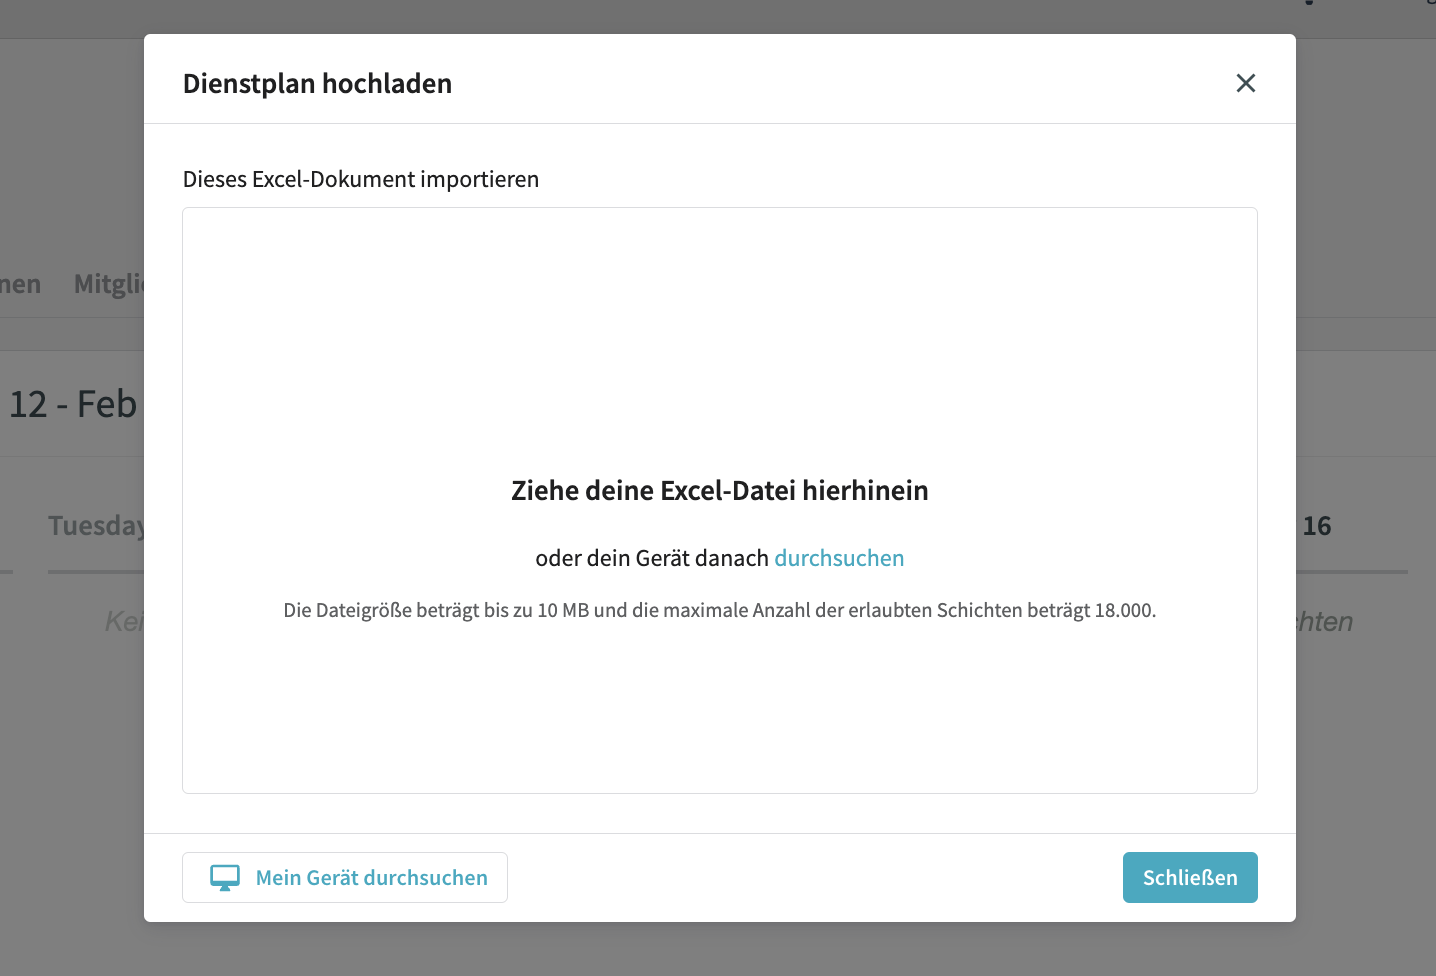Click the 'Schließen' button
Screen dimensions: 1436x976
pos(1190,877)
